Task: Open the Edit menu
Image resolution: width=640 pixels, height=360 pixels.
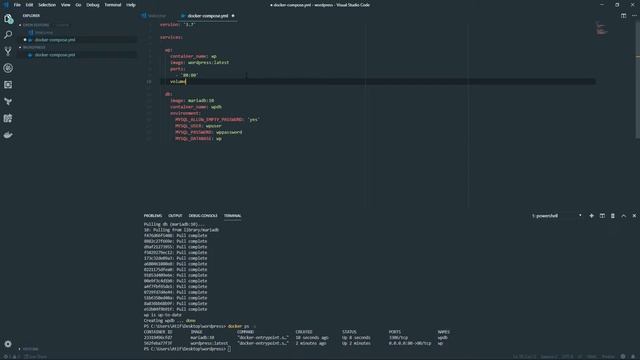Action: (29, 5)
